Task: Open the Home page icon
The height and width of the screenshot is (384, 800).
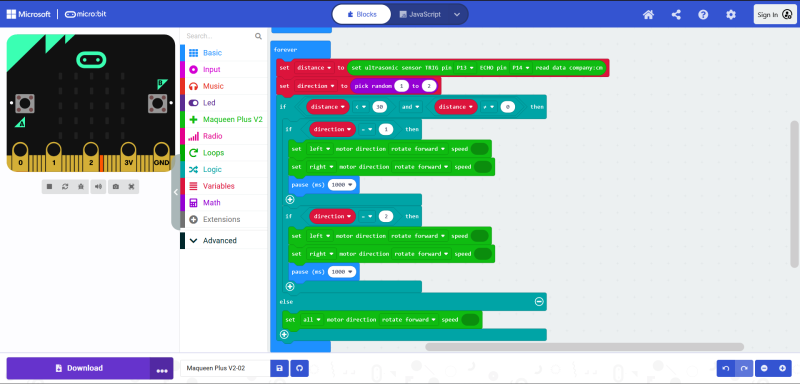Action: [x=648, y=15]
